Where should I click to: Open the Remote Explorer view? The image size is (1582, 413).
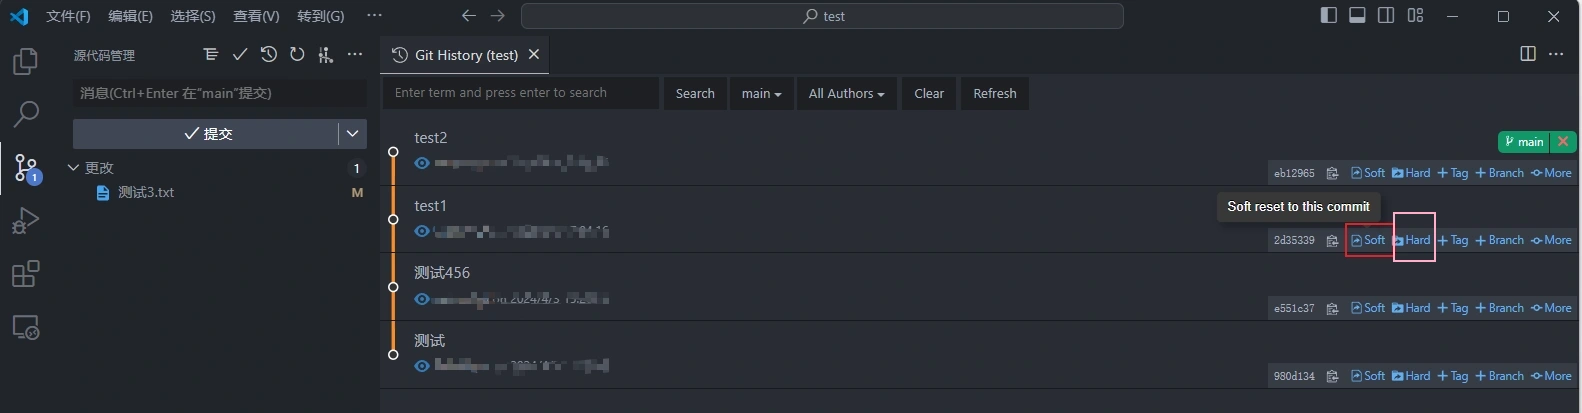click(x=25, y=327)
